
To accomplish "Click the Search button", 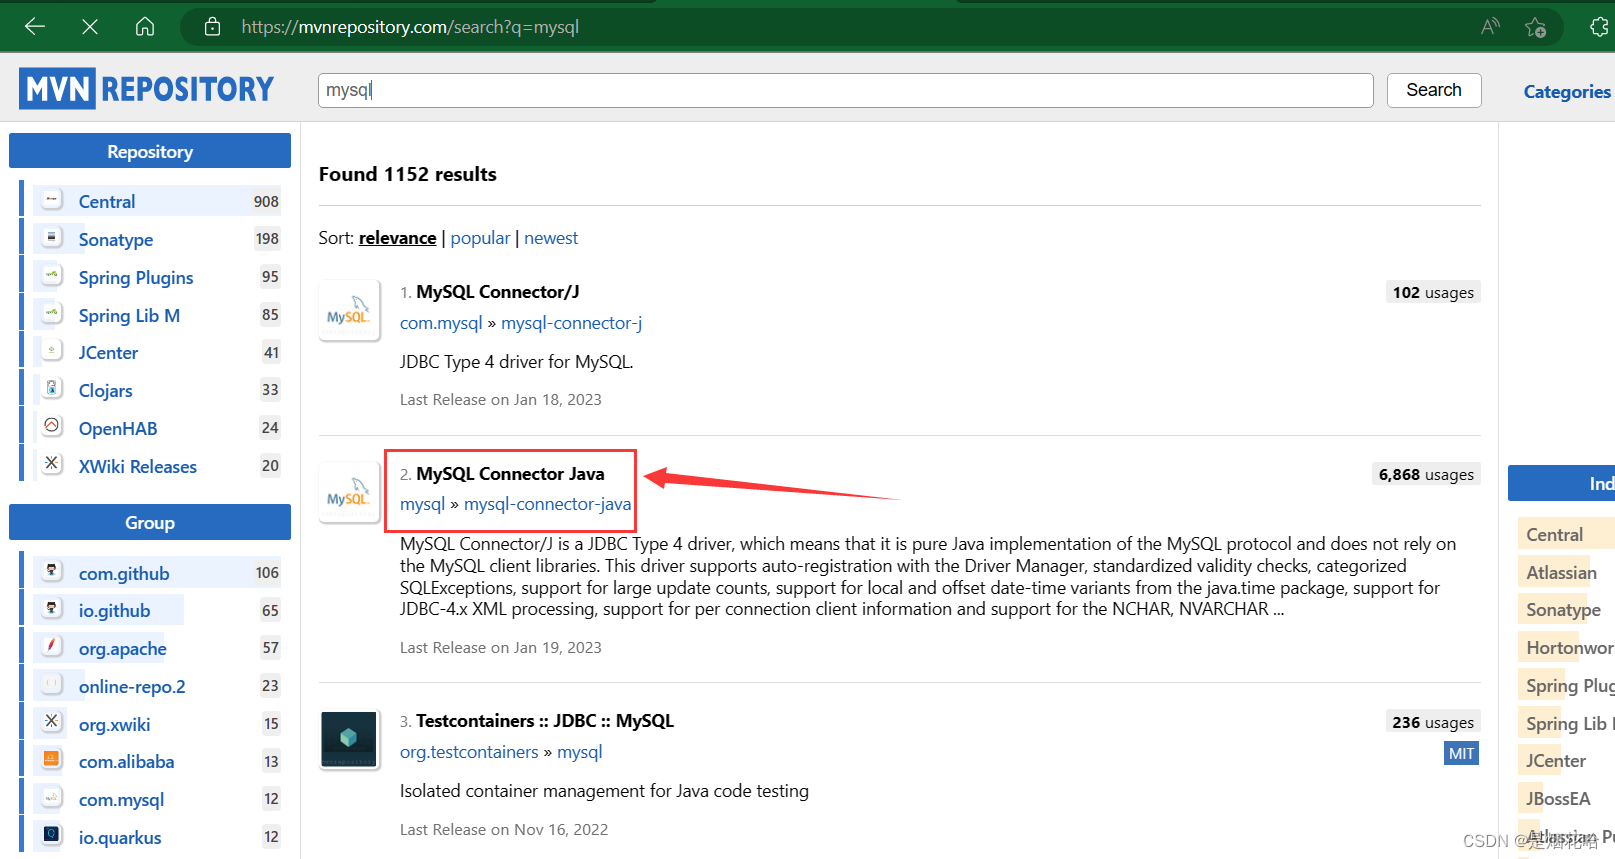I will click(1433, 90).
